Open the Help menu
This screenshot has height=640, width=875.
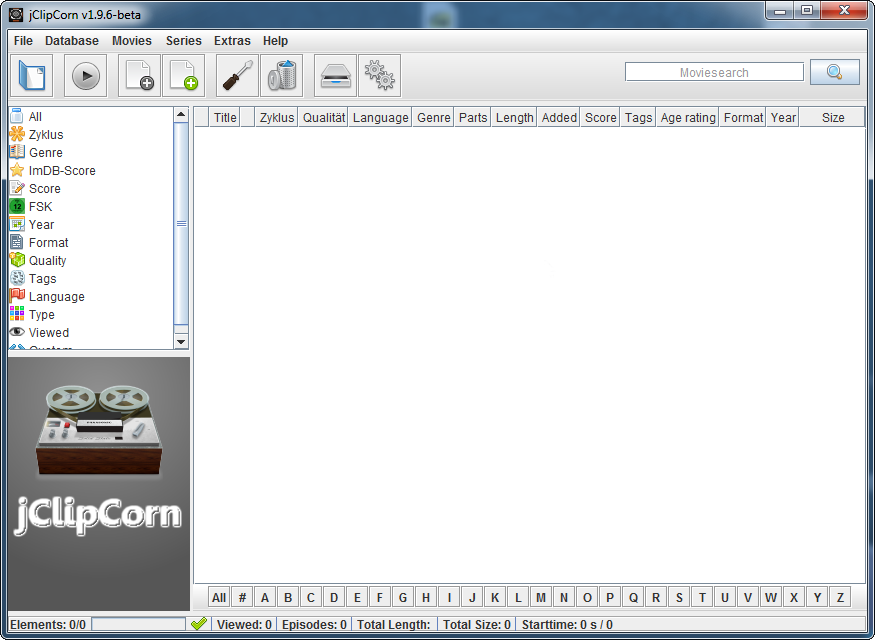pos(275,41)
